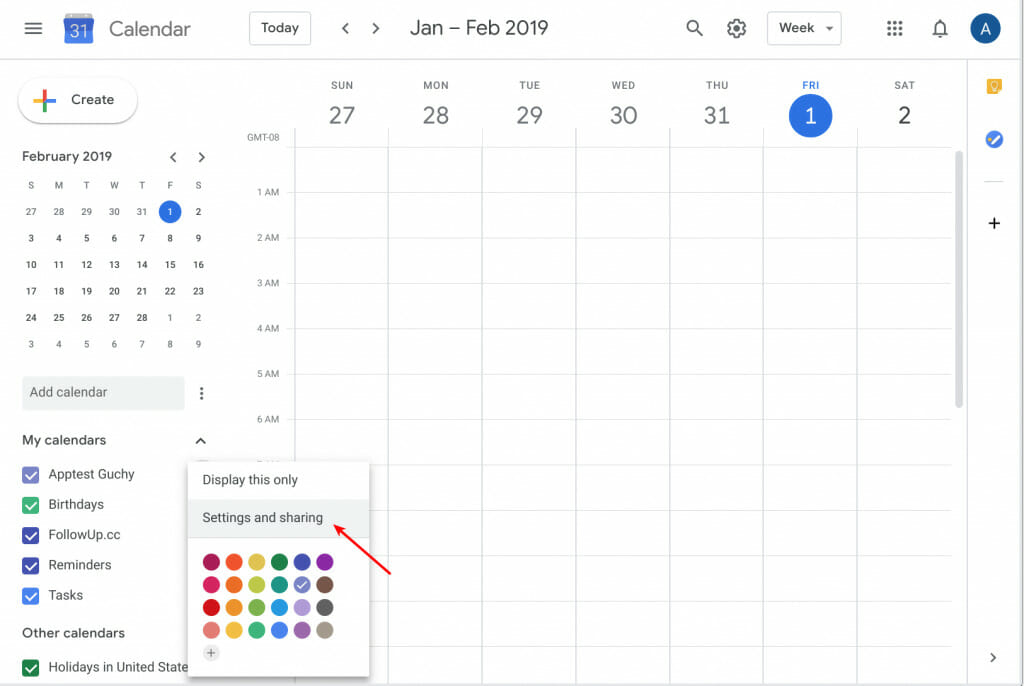Open the Tasks side panel
Image resolution: width=1024 pixels, height=686 pixels.
coord(994,139)
